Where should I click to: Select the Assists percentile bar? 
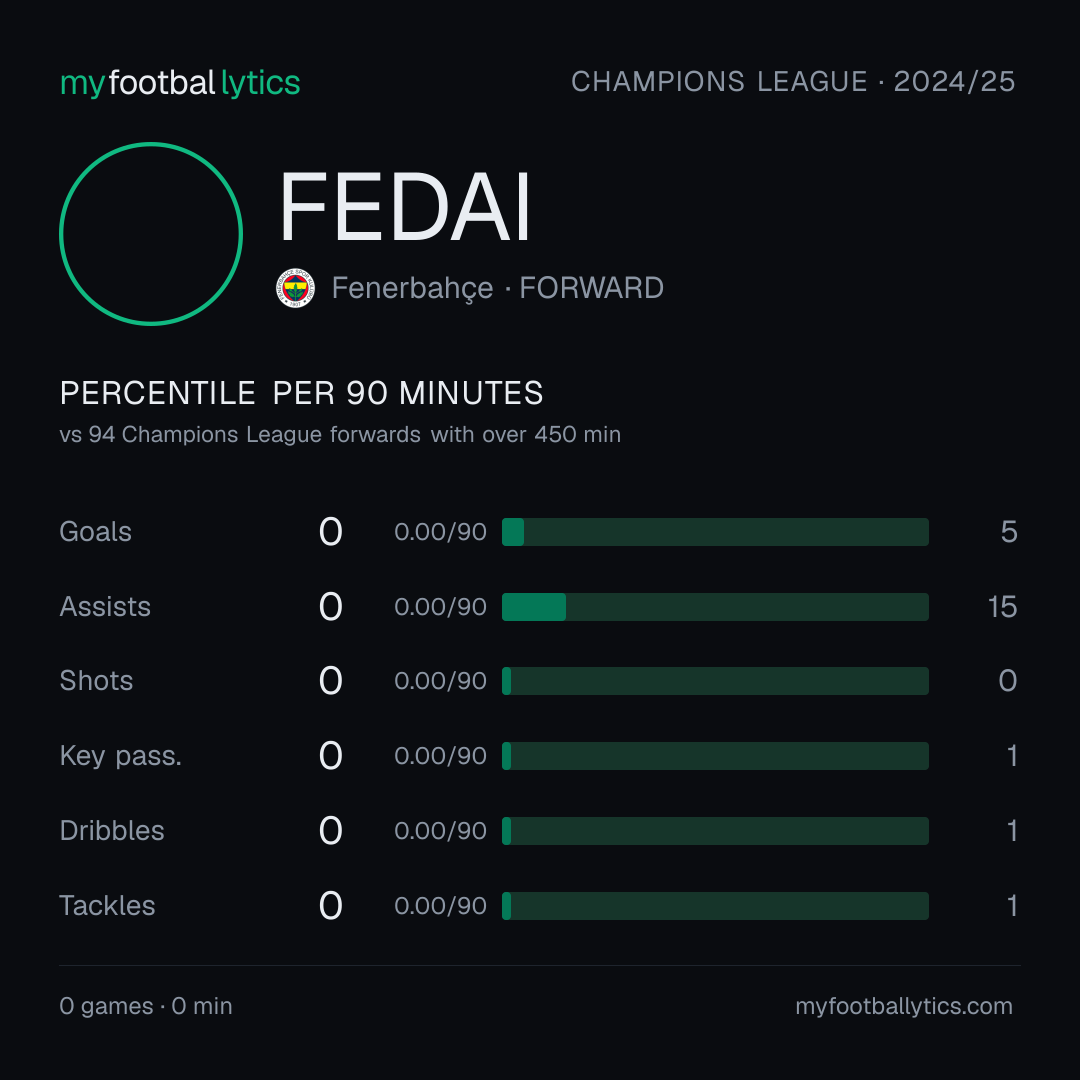point(715,607)
